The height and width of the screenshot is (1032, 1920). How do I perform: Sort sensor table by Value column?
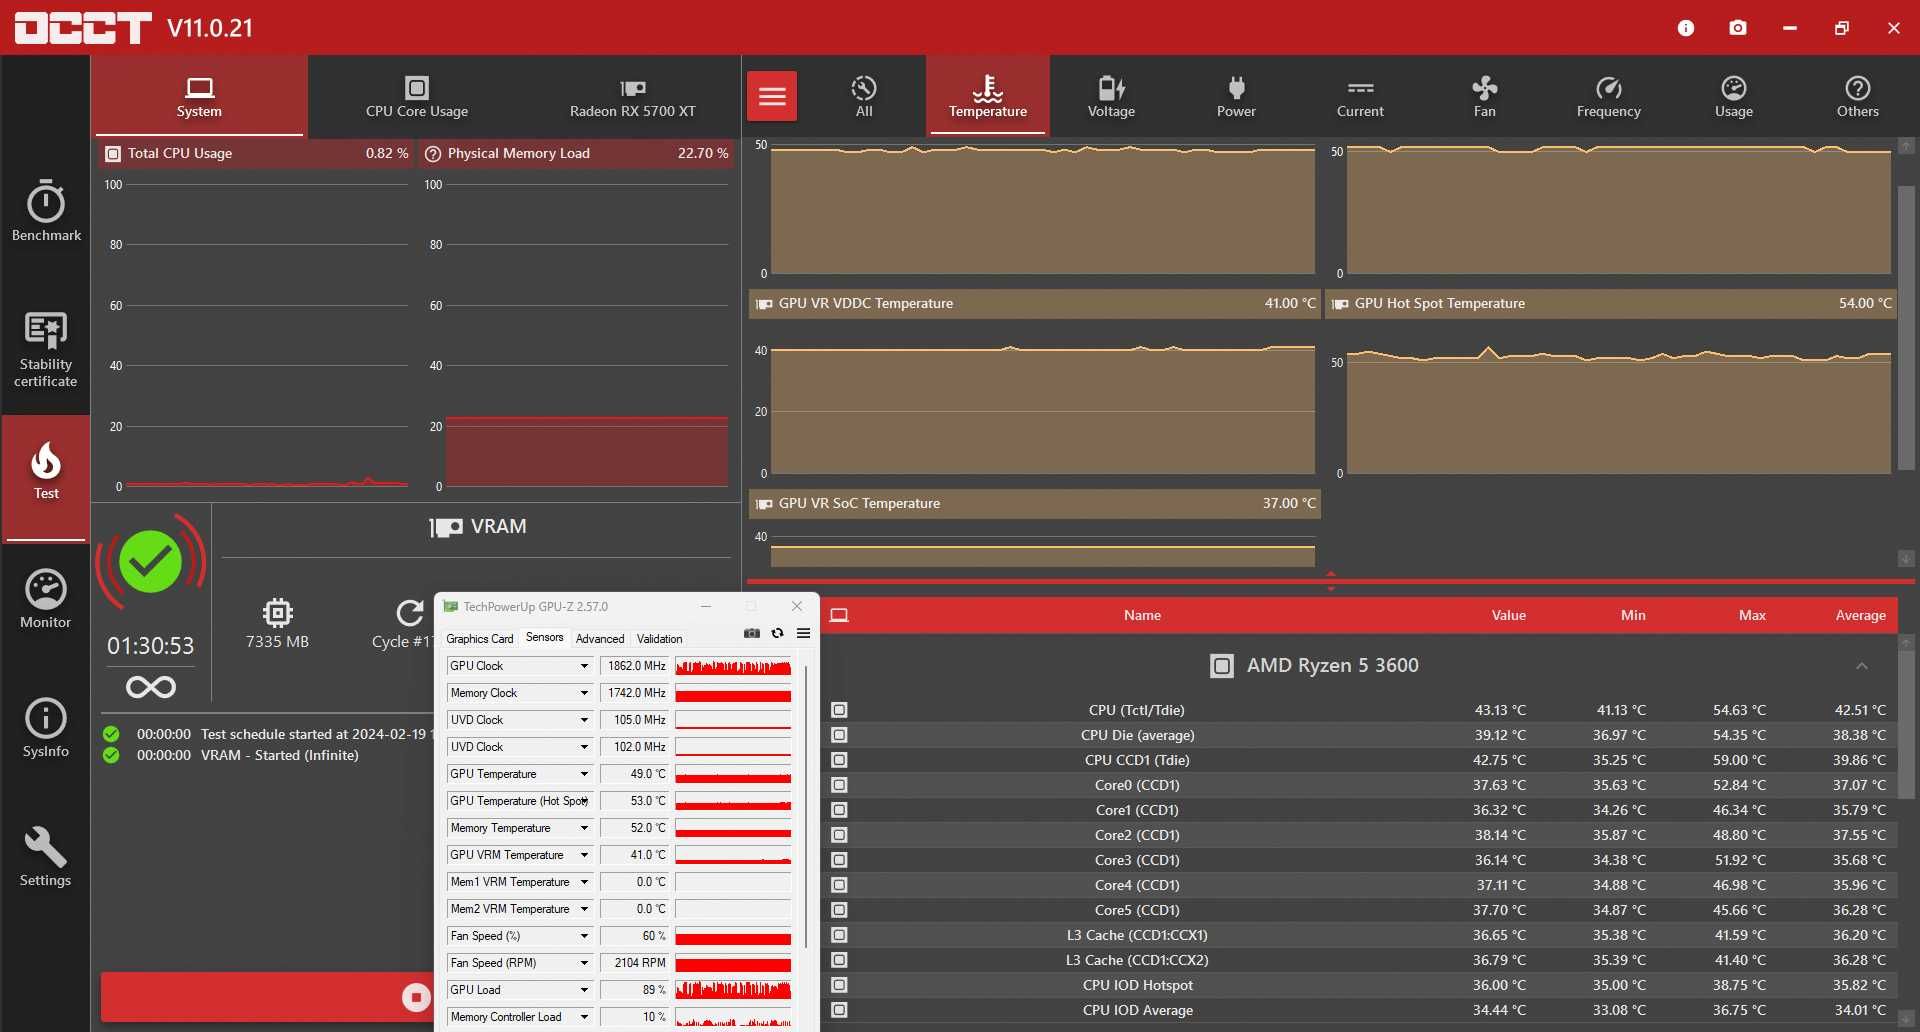pyautogui.click(x=1508, y=615)
